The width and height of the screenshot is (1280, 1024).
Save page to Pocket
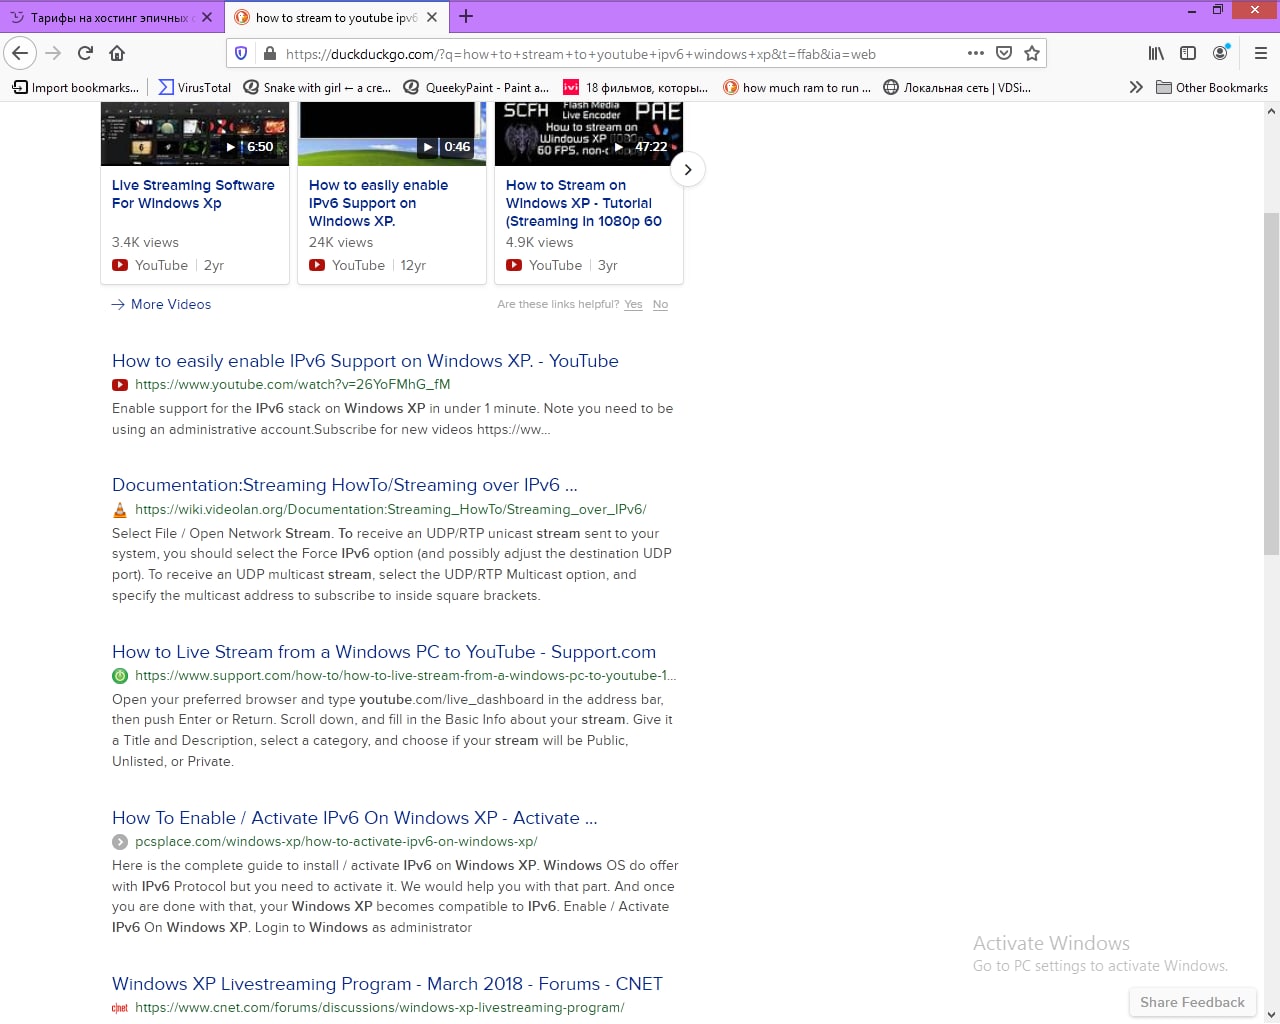click(1004, 53)
